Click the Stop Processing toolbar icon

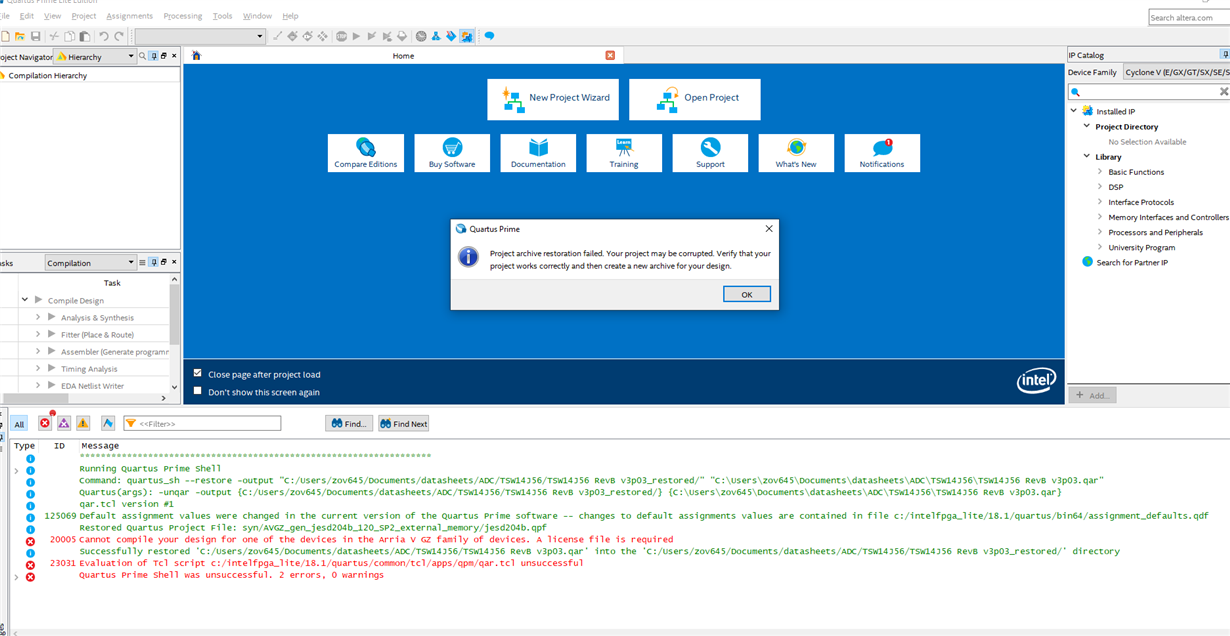tap(341, 36)
